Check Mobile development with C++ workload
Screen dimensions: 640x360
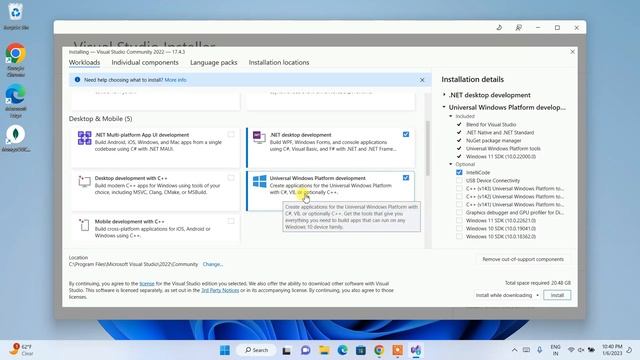(x=231, y=221)
